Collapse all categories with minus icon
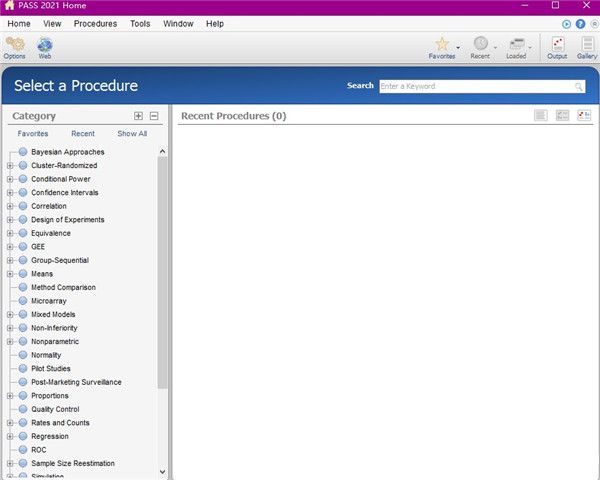 click(x=154, y=116)
